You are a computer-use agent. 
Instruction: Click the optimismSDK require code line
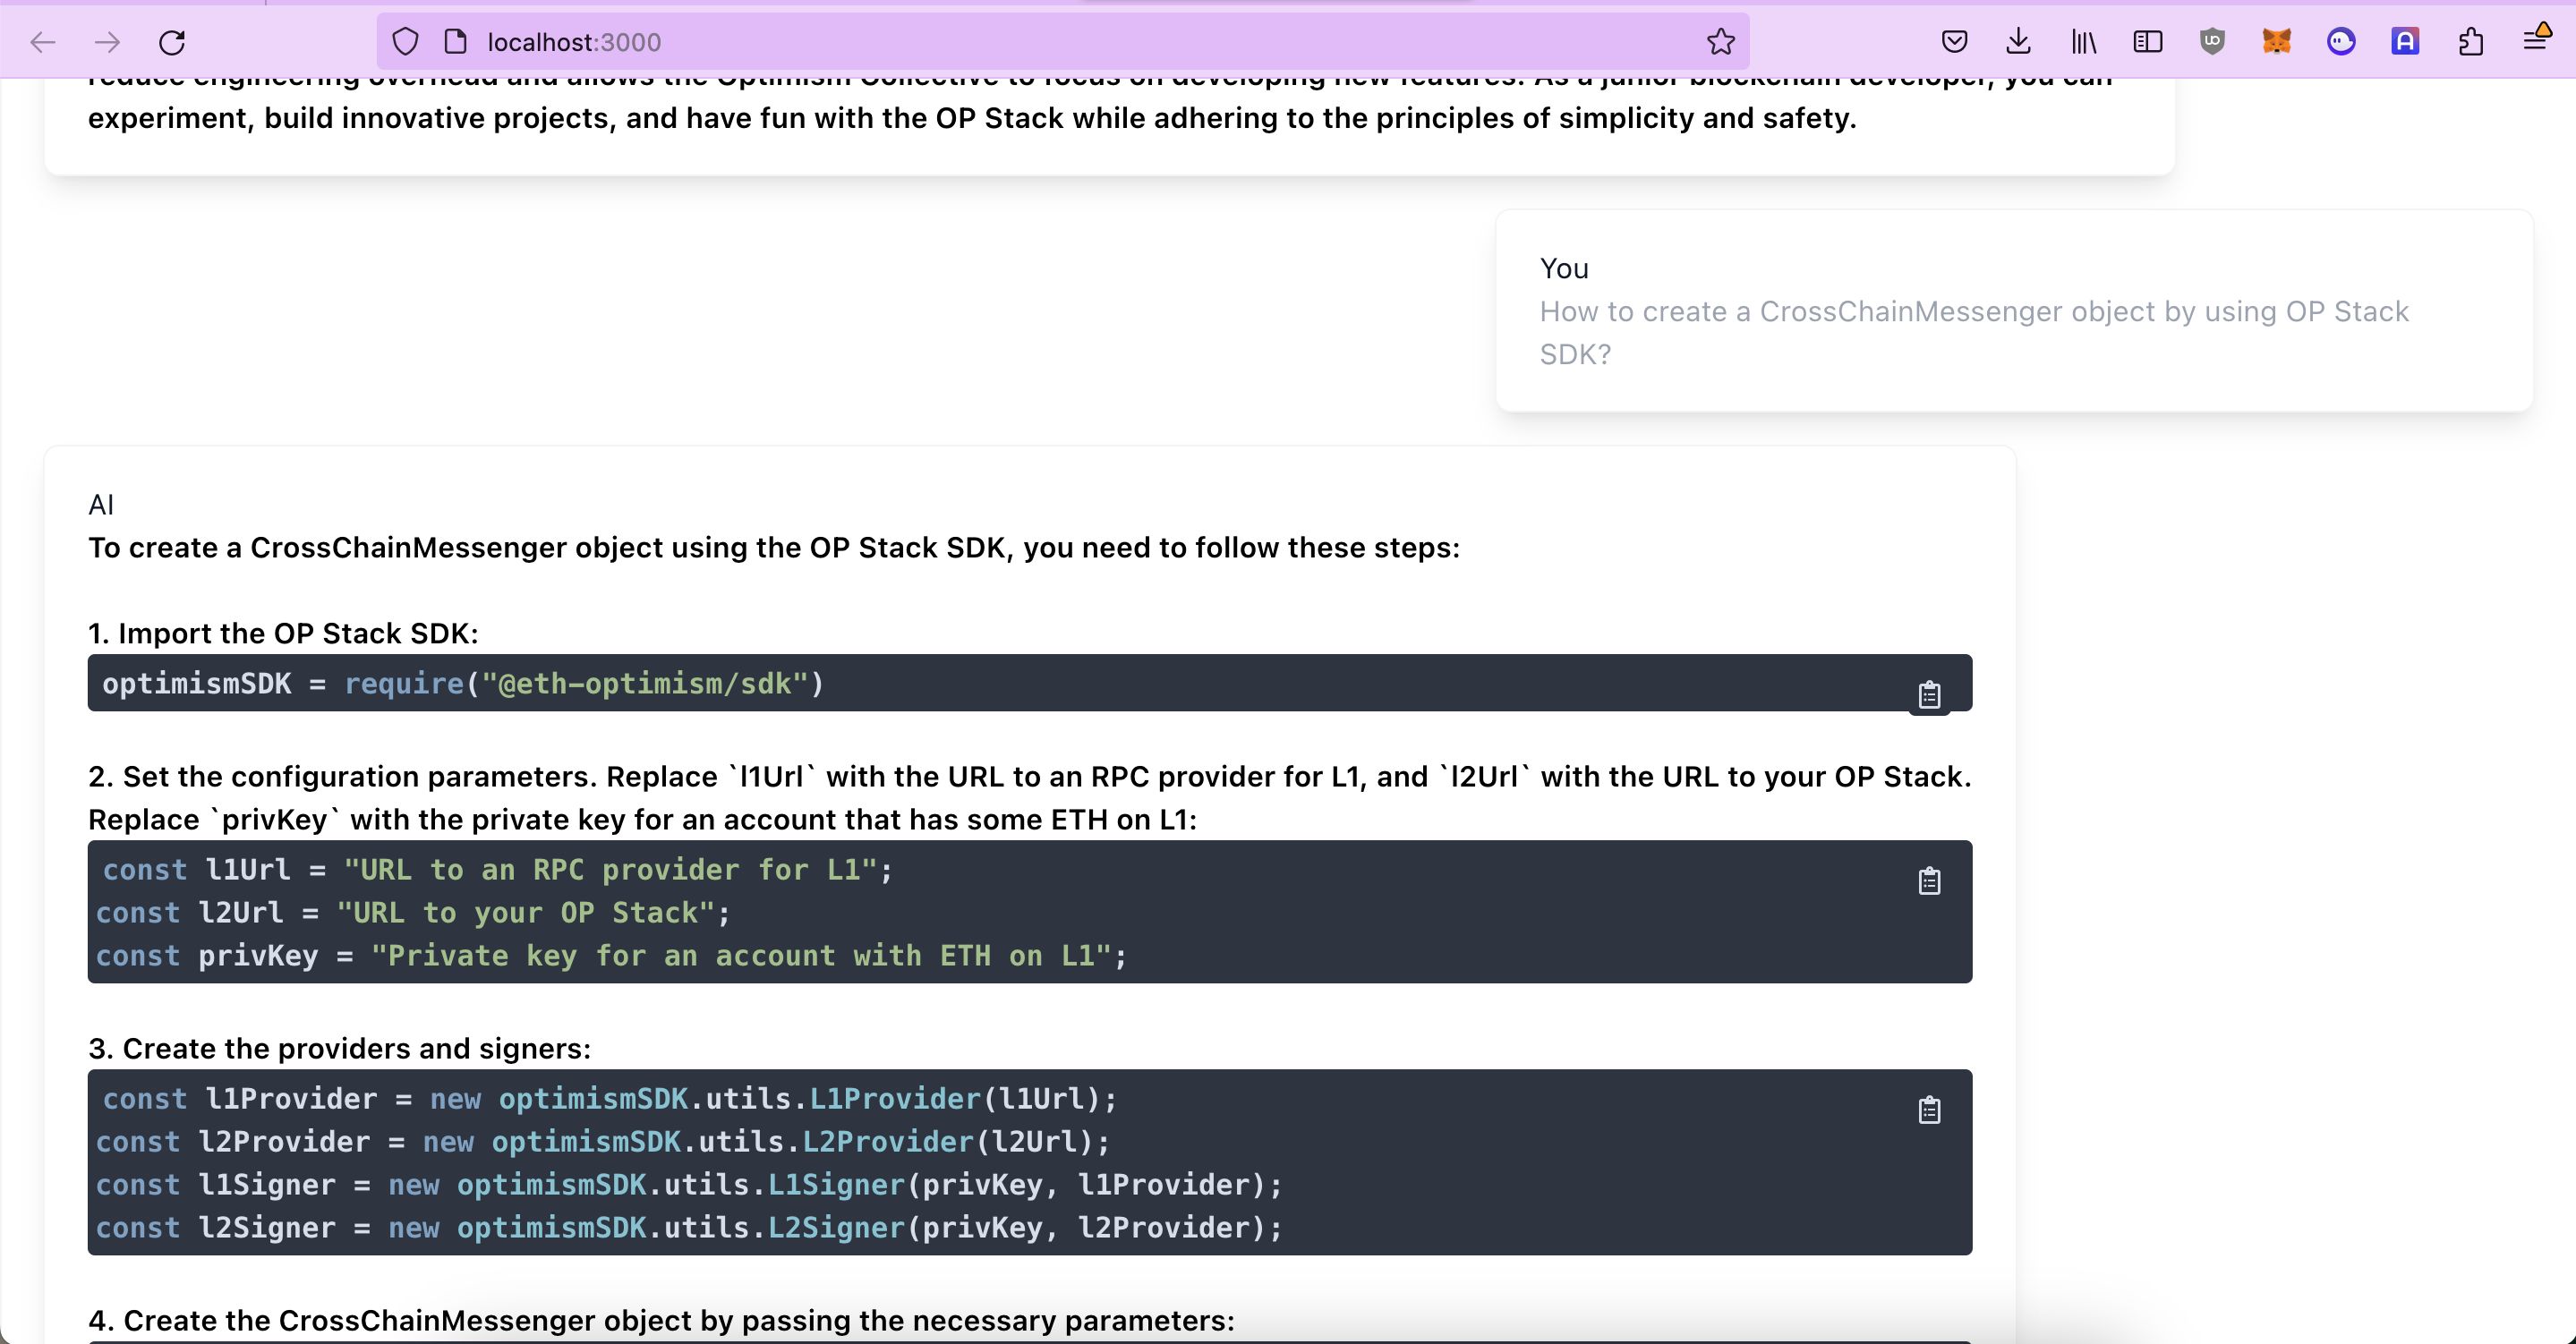(463, 684)
